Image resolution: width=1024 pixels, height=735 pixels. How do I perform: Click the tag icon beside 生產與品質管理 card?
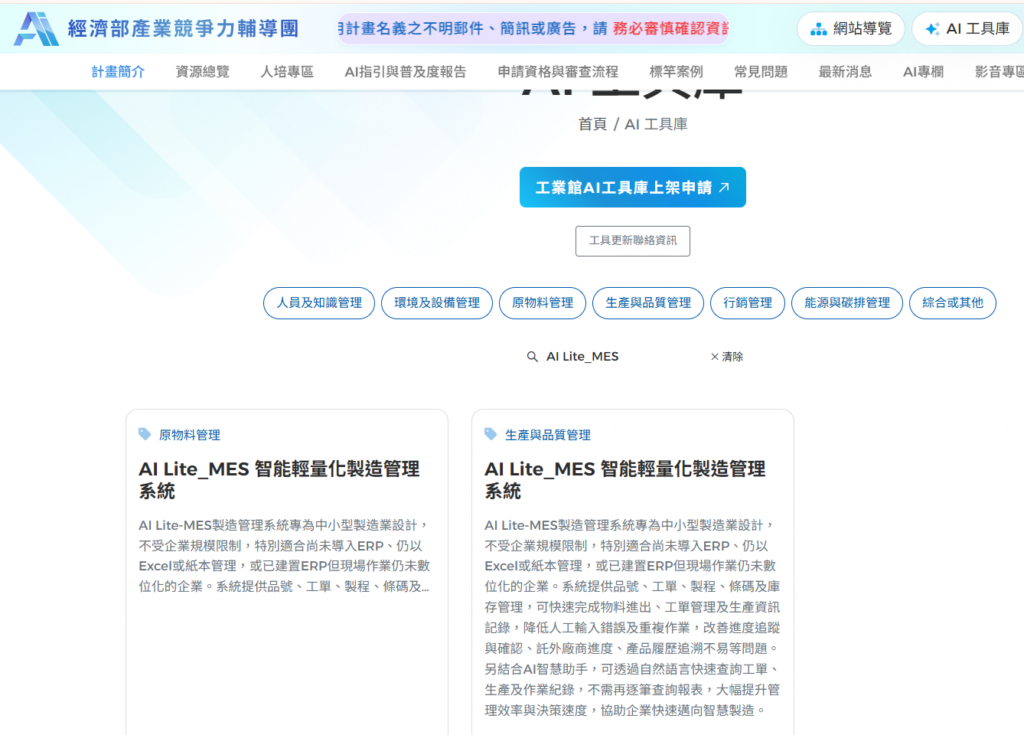coord(490,434)
